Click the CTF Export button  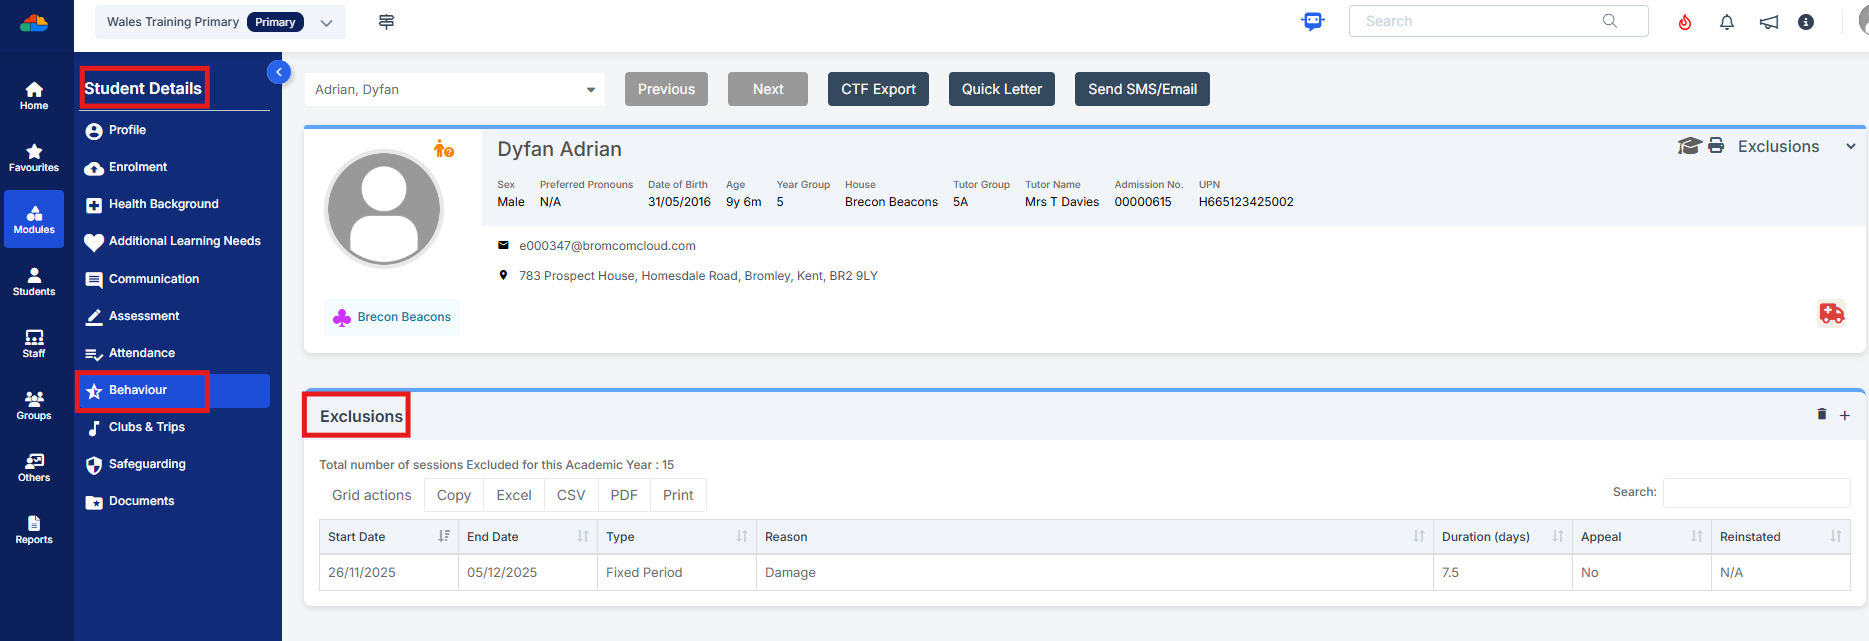coord(878,89)
